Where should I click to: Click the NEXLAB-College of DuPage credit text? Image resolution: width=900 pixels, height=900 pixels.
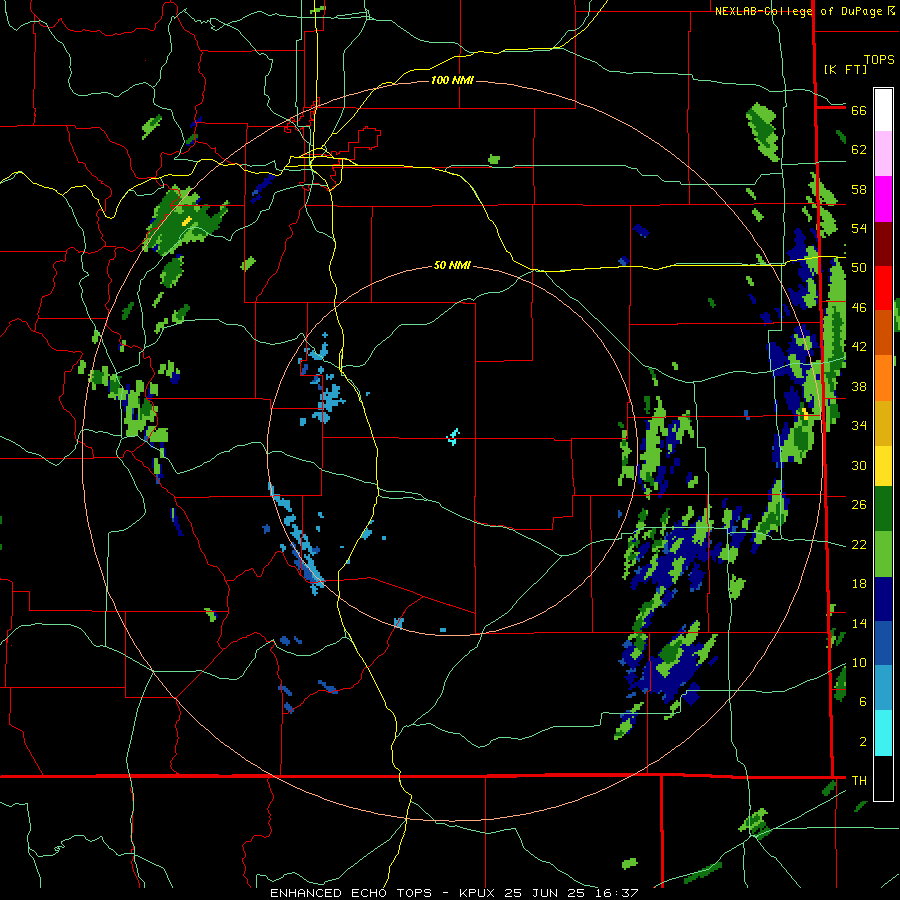pyautogui.click(x=800, y=11)
